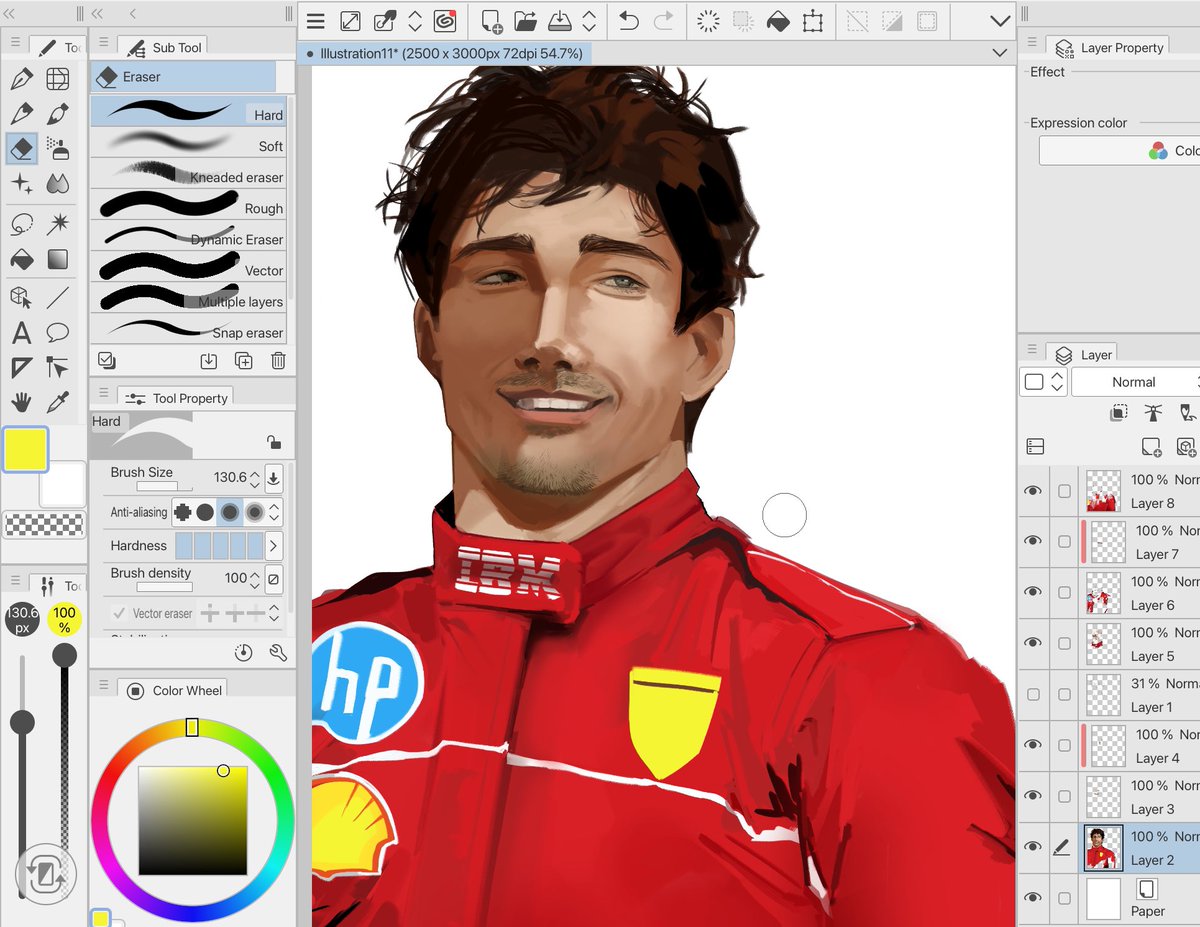
Task: Choose the Rough eraser sub tool
Action: point(188,205)
